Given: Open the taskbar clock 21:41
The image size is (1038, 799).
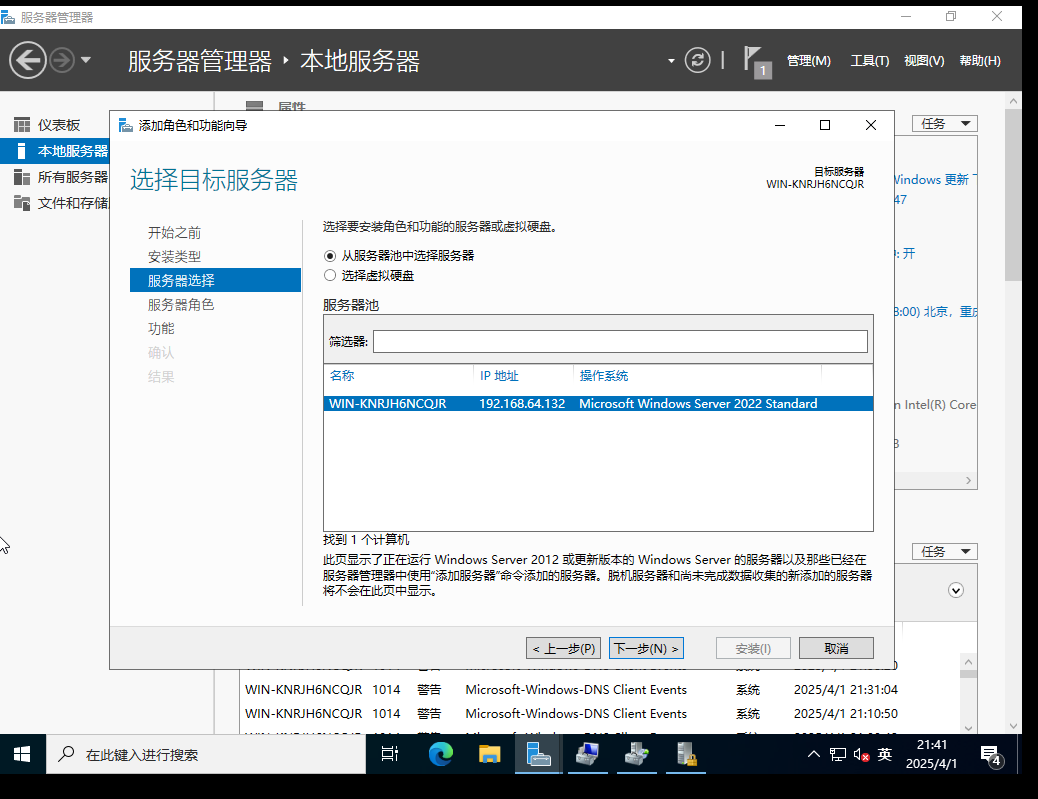Looking at the screenshot, I should (931, 754).
